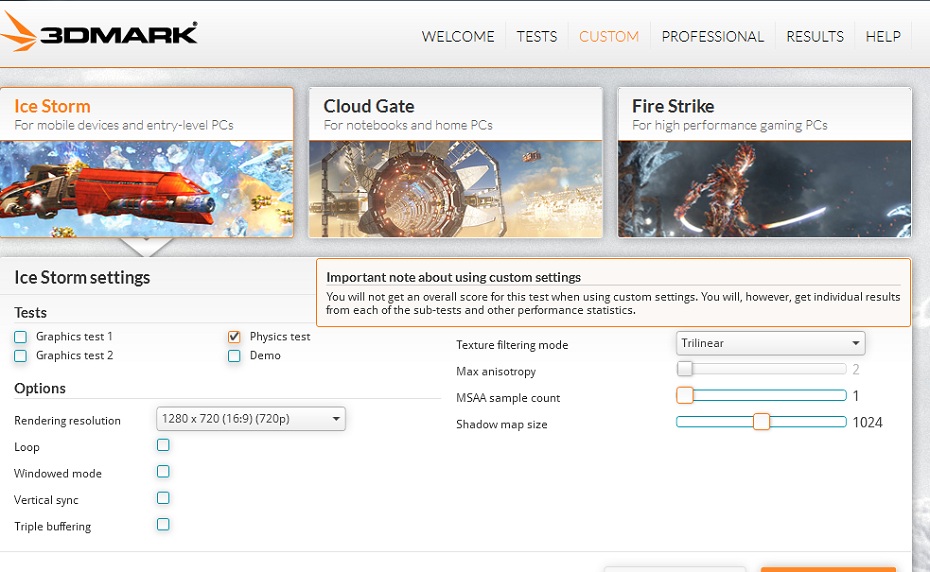
Task: Click the 3DMark logo
Action: click(x=100, y=32)
